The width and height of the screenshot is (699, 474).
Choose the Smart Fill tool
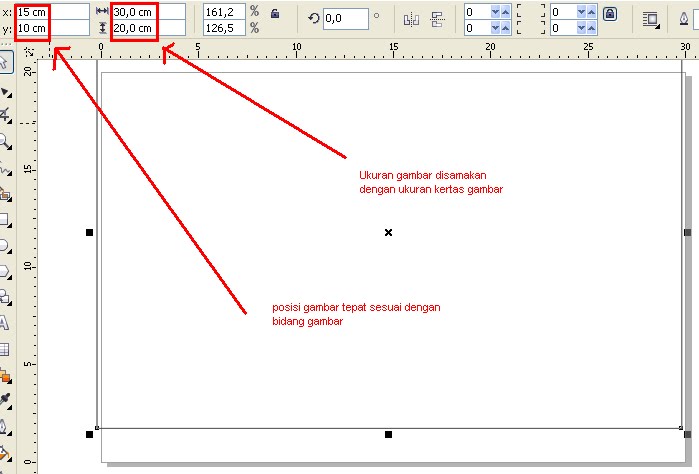click(5, 194)
